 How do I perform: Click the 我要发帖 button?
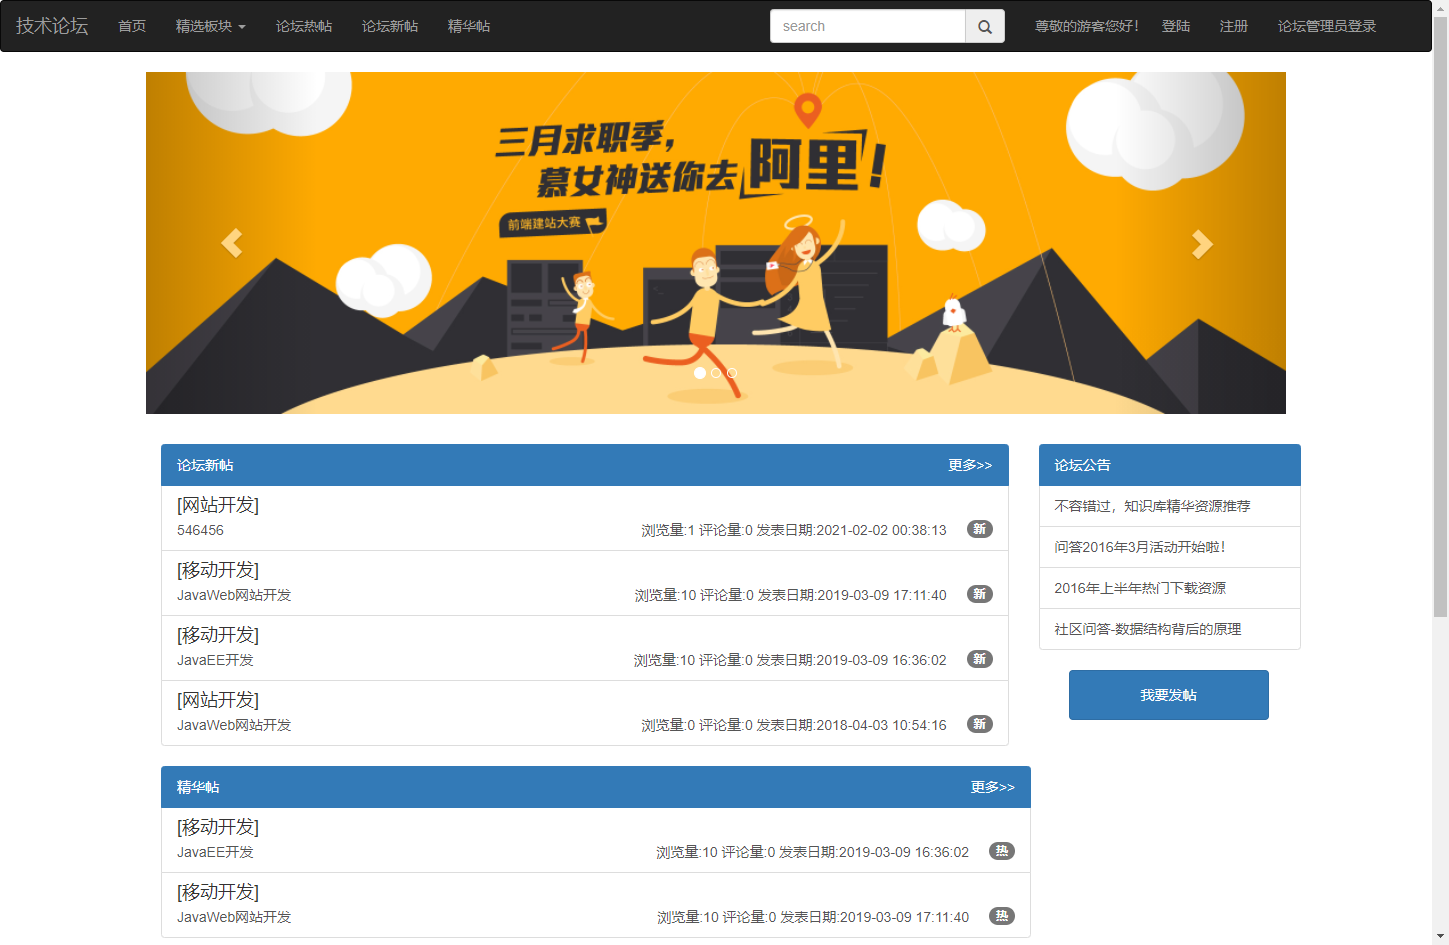1168,694
